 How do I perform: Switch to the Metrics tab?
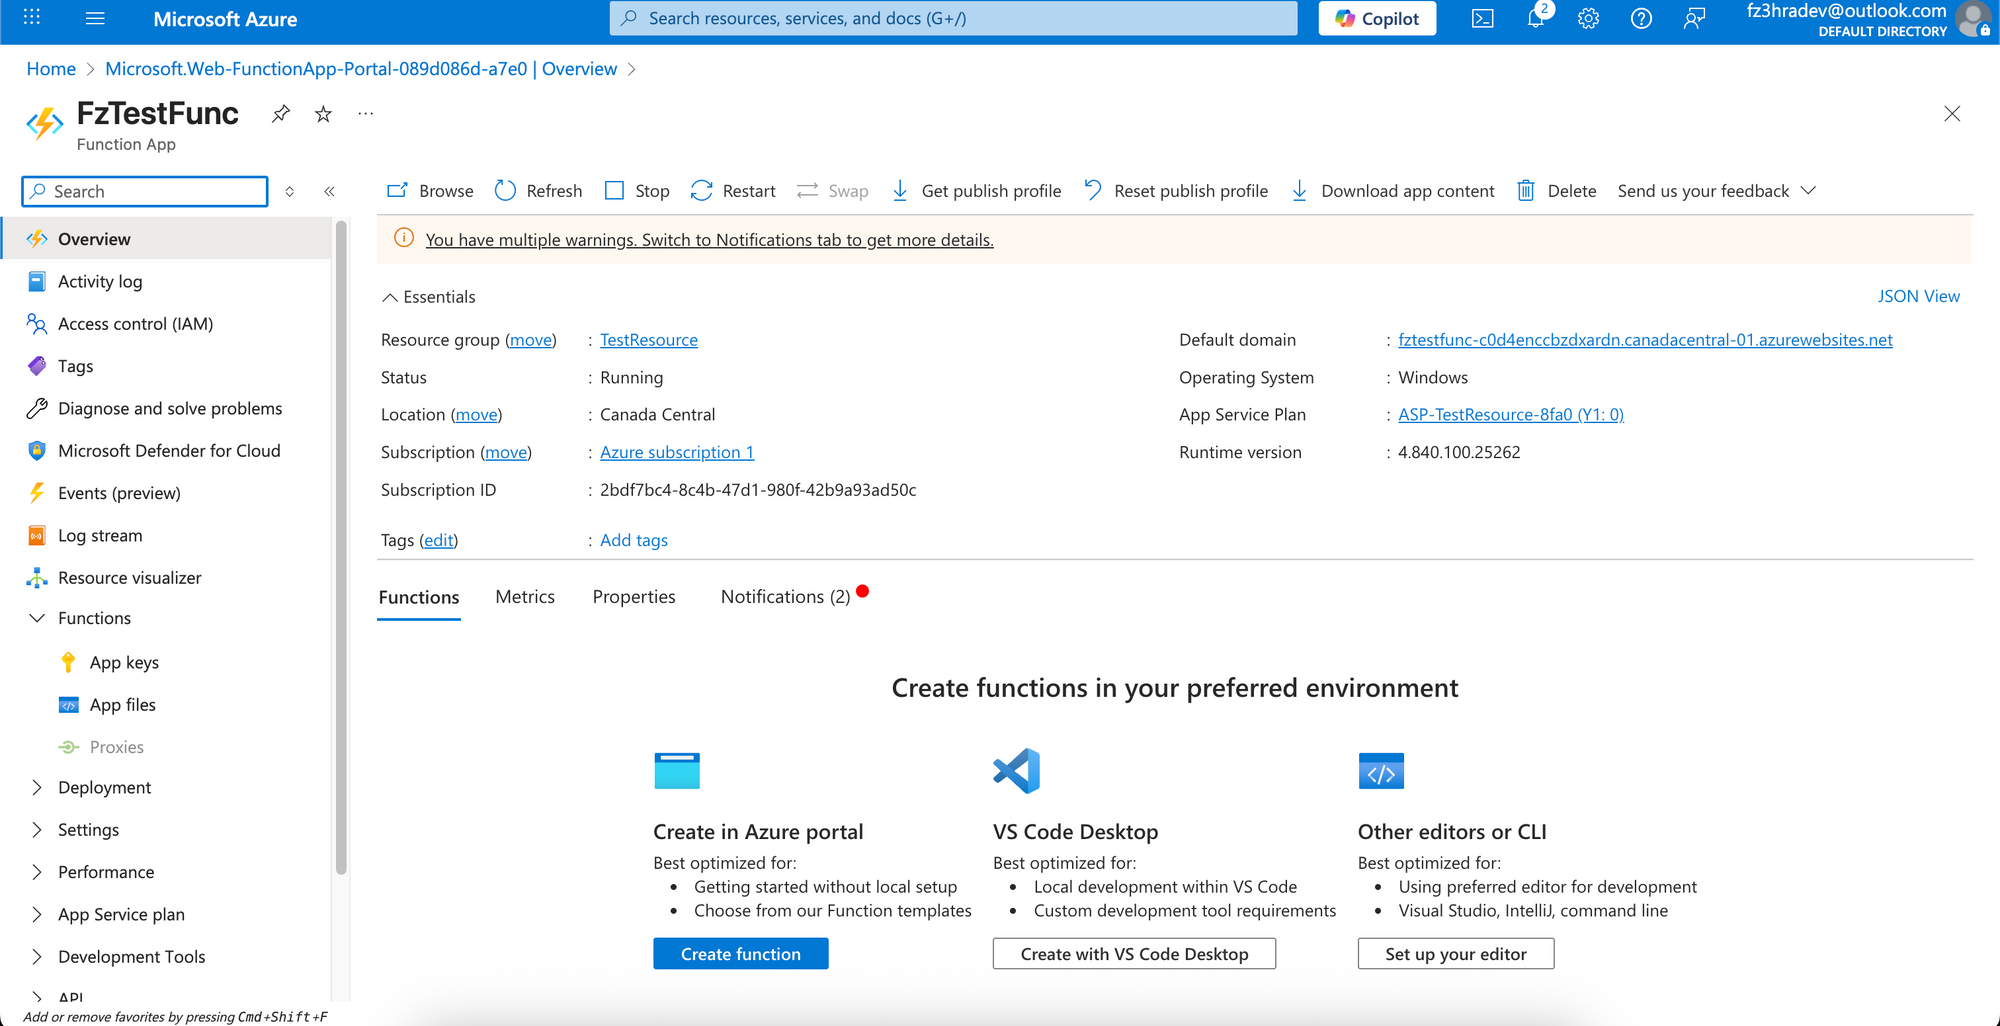[x=525, y=597]
